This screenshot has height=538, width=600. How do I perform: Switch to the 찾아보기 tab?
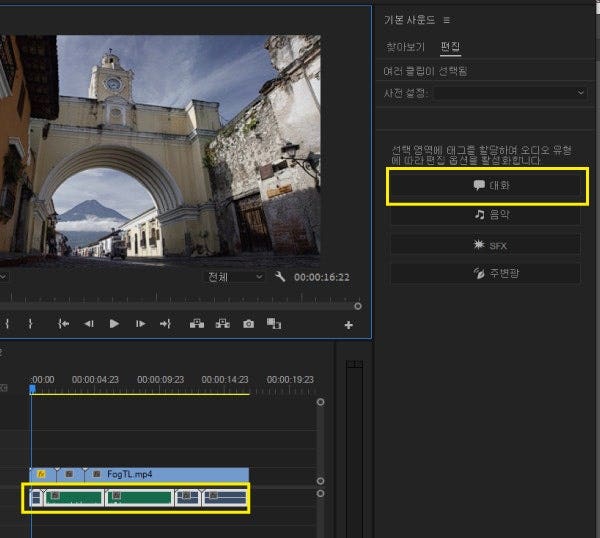tap(405, 47)
